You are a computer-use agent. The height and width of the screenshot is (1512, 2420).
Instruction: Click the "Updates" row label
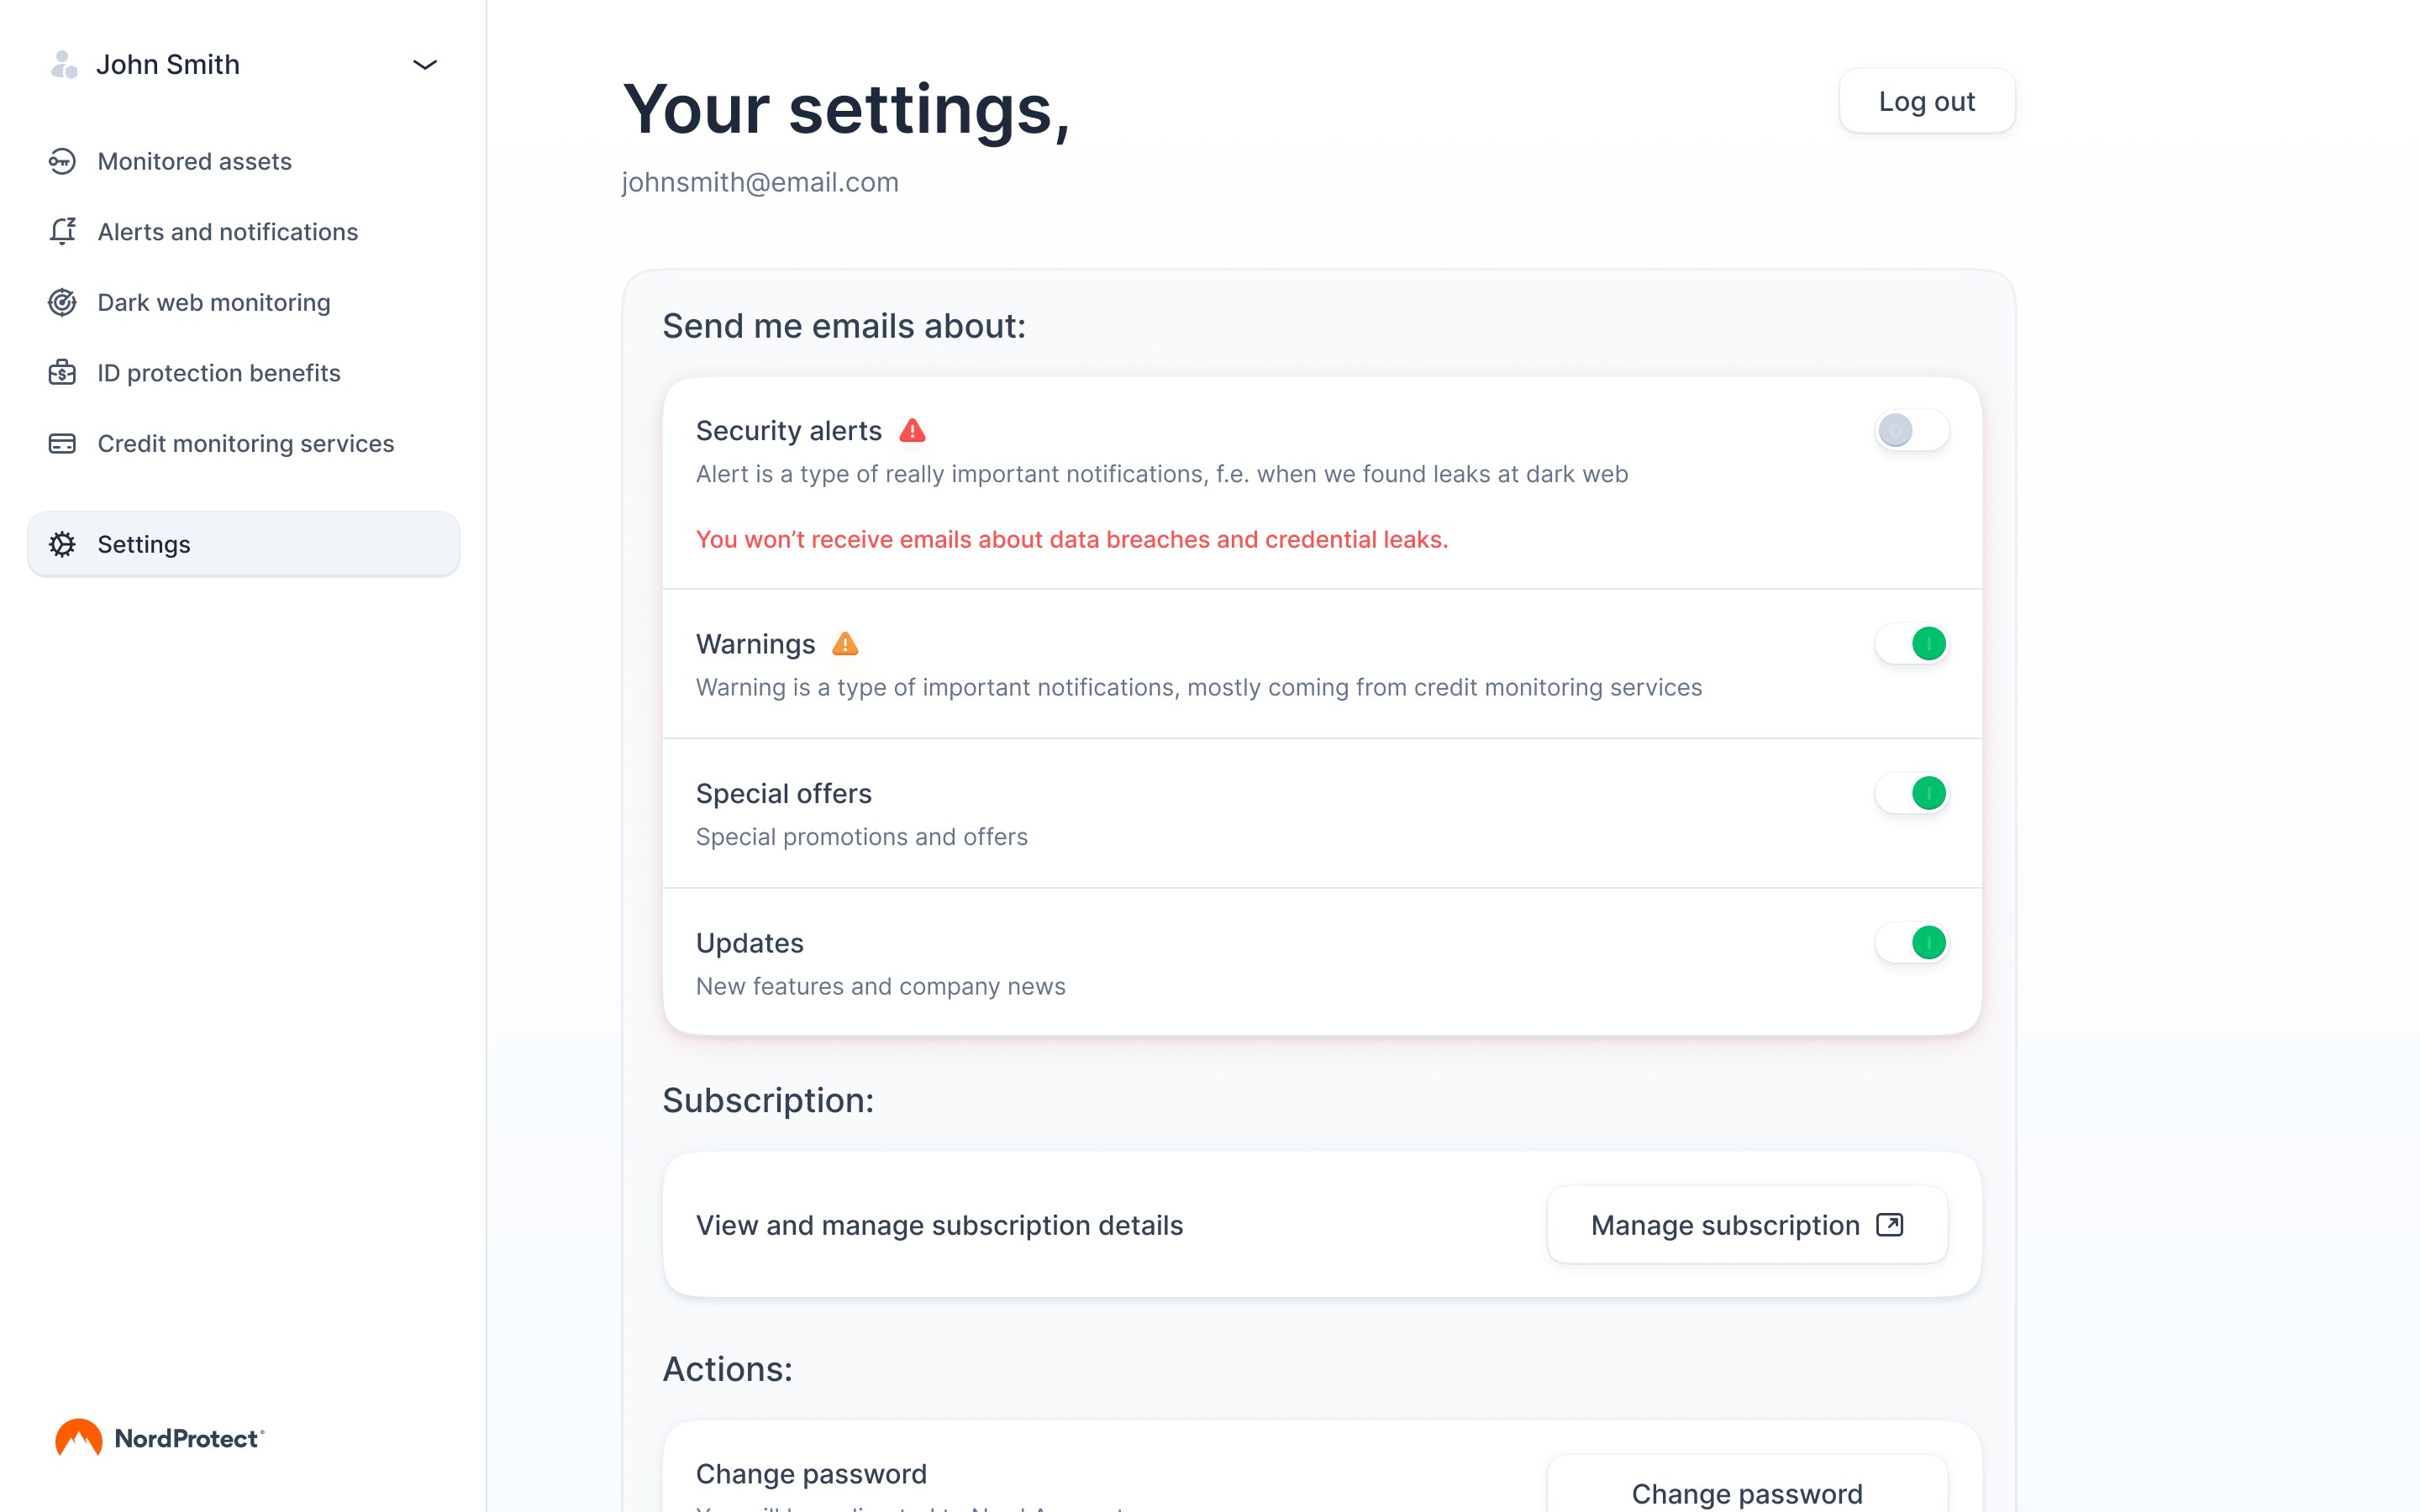pos(750,943)
